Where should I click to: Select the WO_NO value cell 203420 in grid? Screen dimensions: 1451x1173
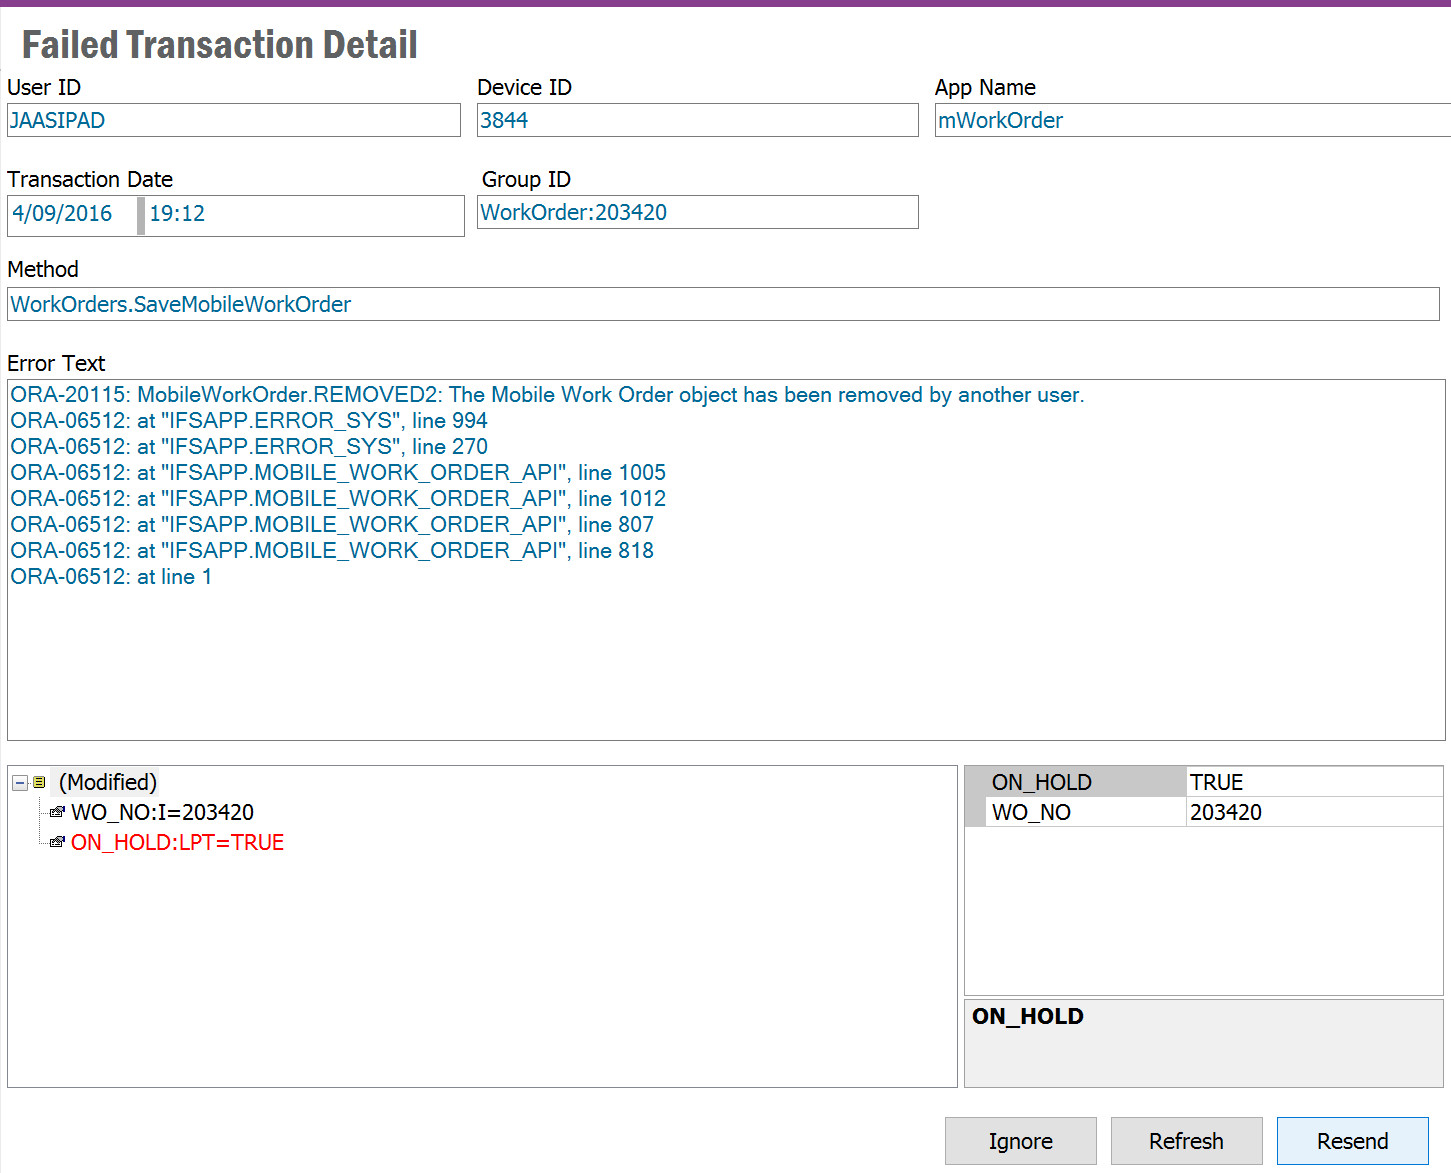click(x=1312, y=812)
